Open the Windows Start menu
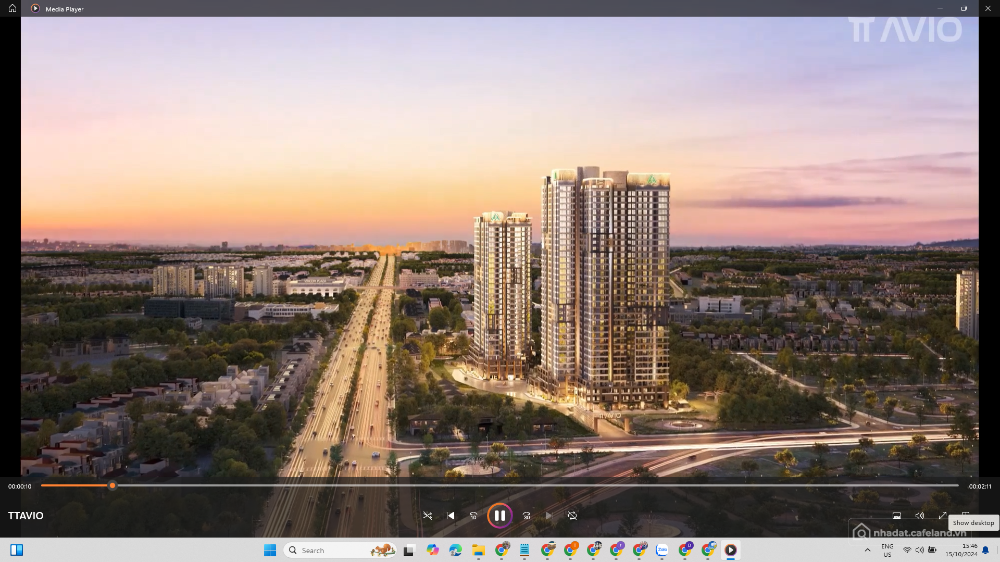Screen dimensions: 1000x562 (270, 550)
